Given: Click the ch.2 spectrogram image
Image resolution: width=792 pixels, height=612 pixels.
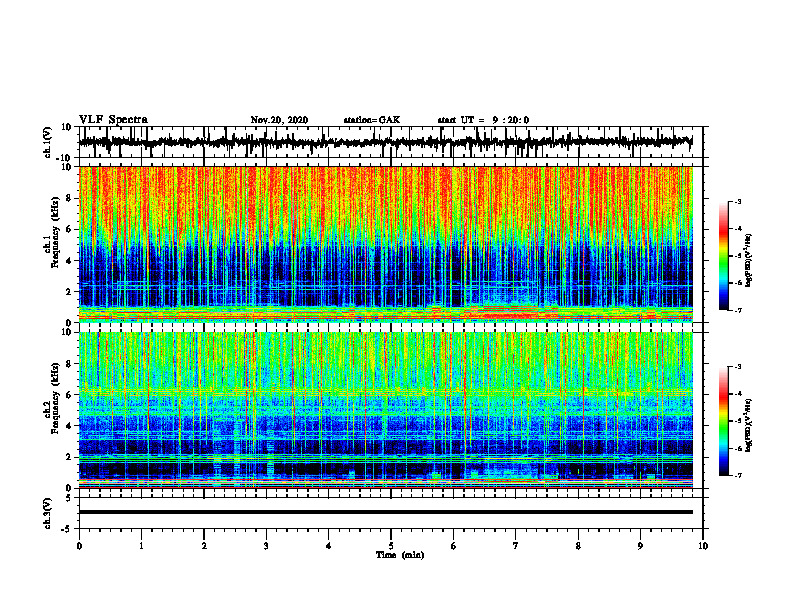Looking at the screenshot, I should [x=386, y=410].
